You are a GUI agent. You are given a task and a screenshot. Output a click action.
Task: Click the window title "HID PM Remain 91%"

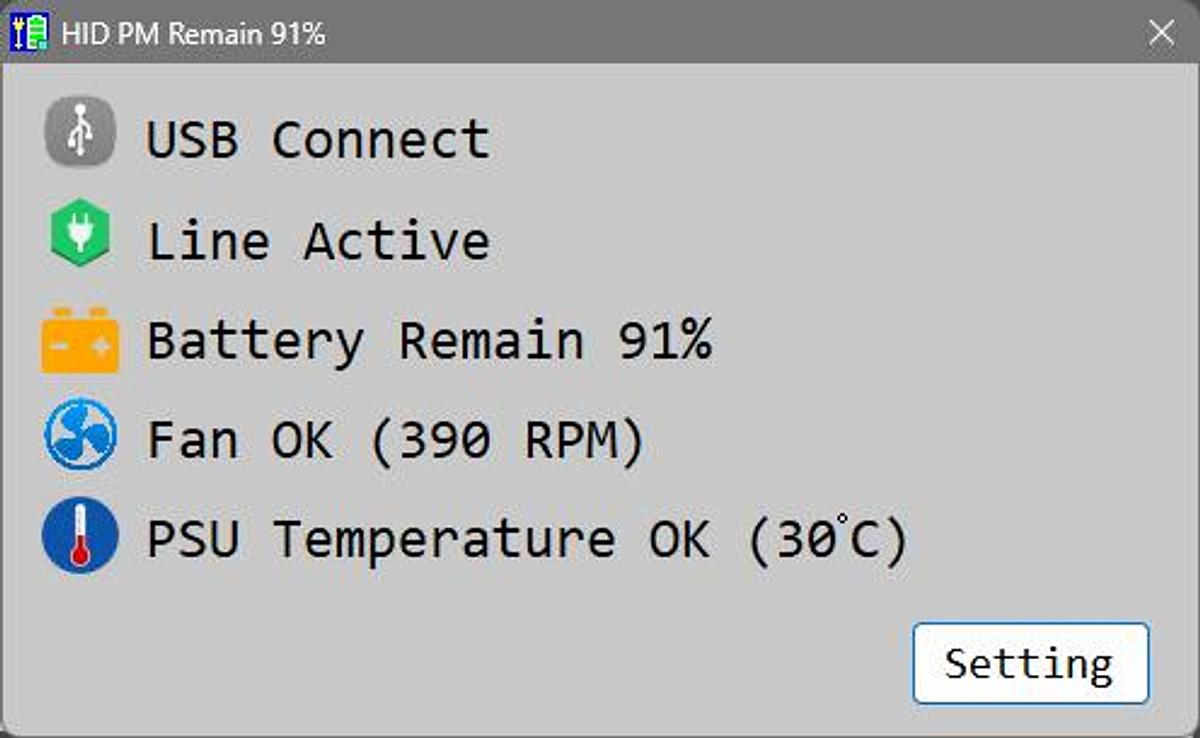coord(193,34)
